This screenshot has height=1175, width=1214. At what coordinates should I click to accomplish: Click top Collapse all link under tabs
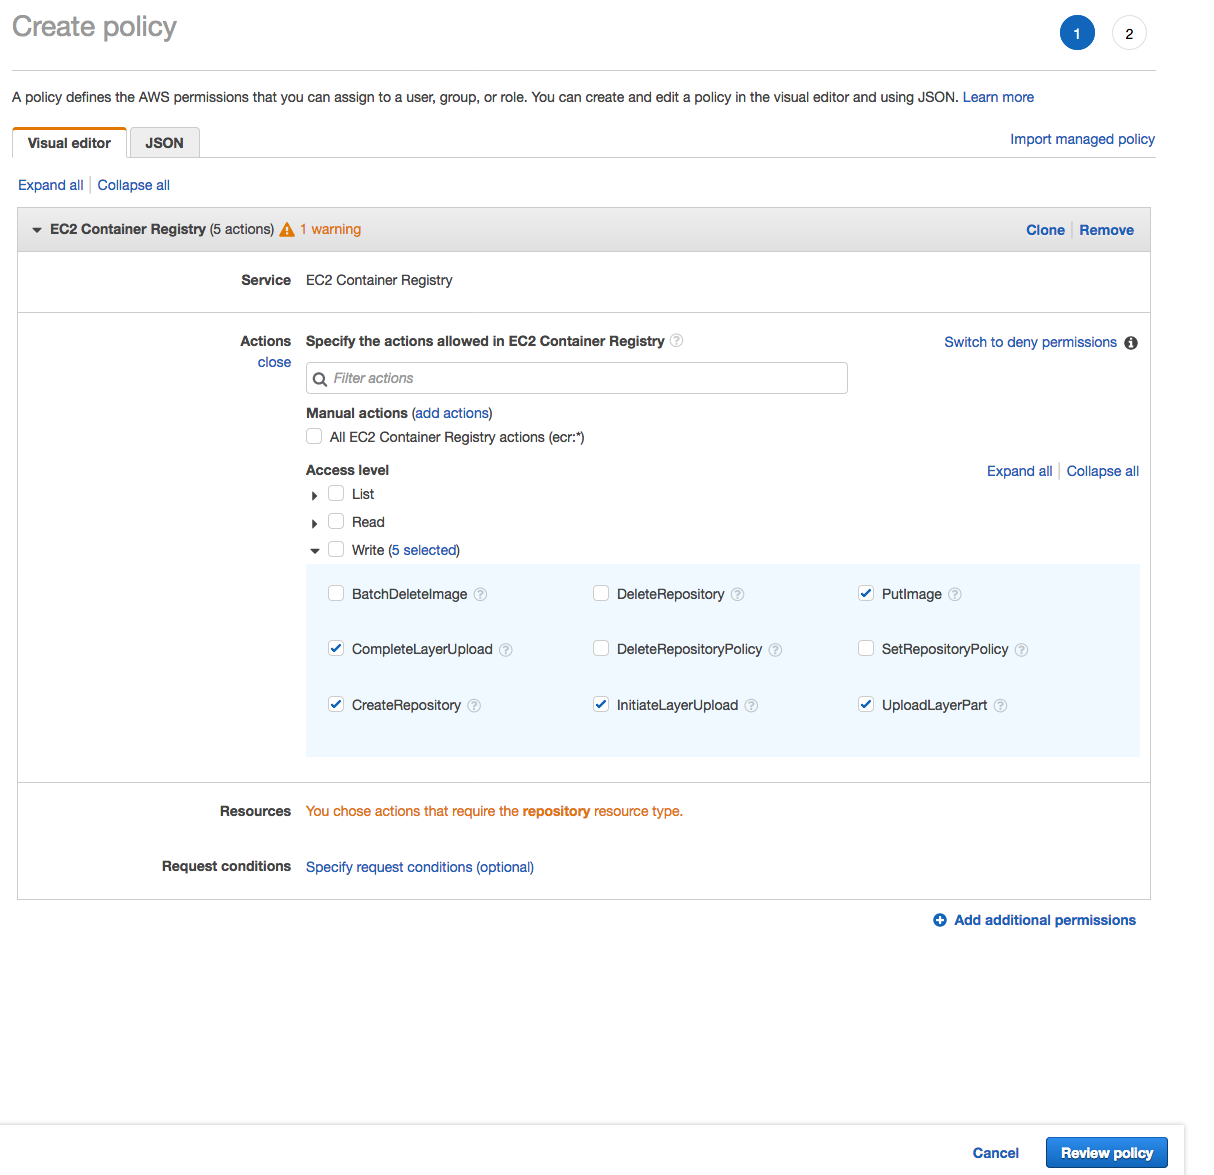coord(134,185)
